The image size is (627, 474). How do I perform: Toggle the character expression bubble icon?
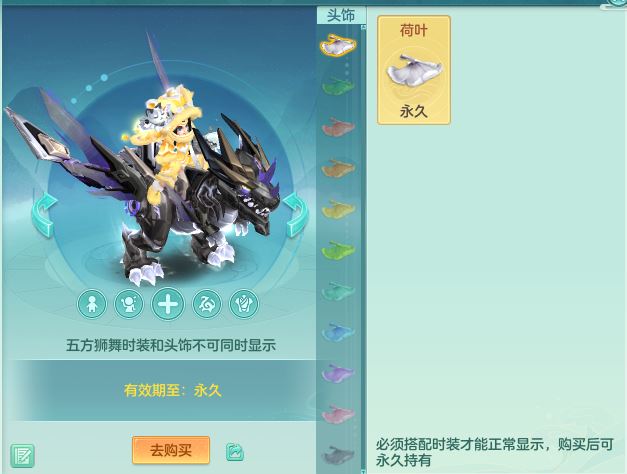pos(128,304)
